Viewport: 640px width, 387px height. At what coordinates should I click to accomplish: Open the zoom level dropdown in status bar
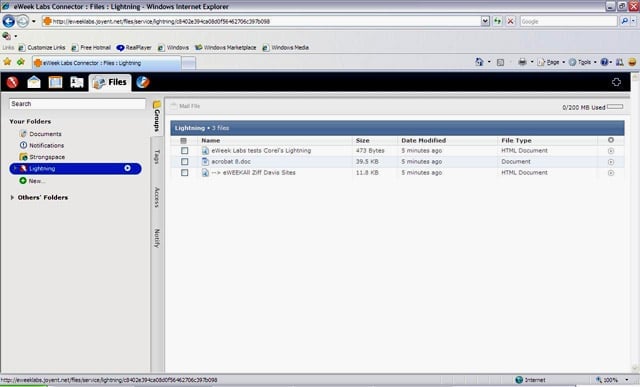(x=627, y=380)
